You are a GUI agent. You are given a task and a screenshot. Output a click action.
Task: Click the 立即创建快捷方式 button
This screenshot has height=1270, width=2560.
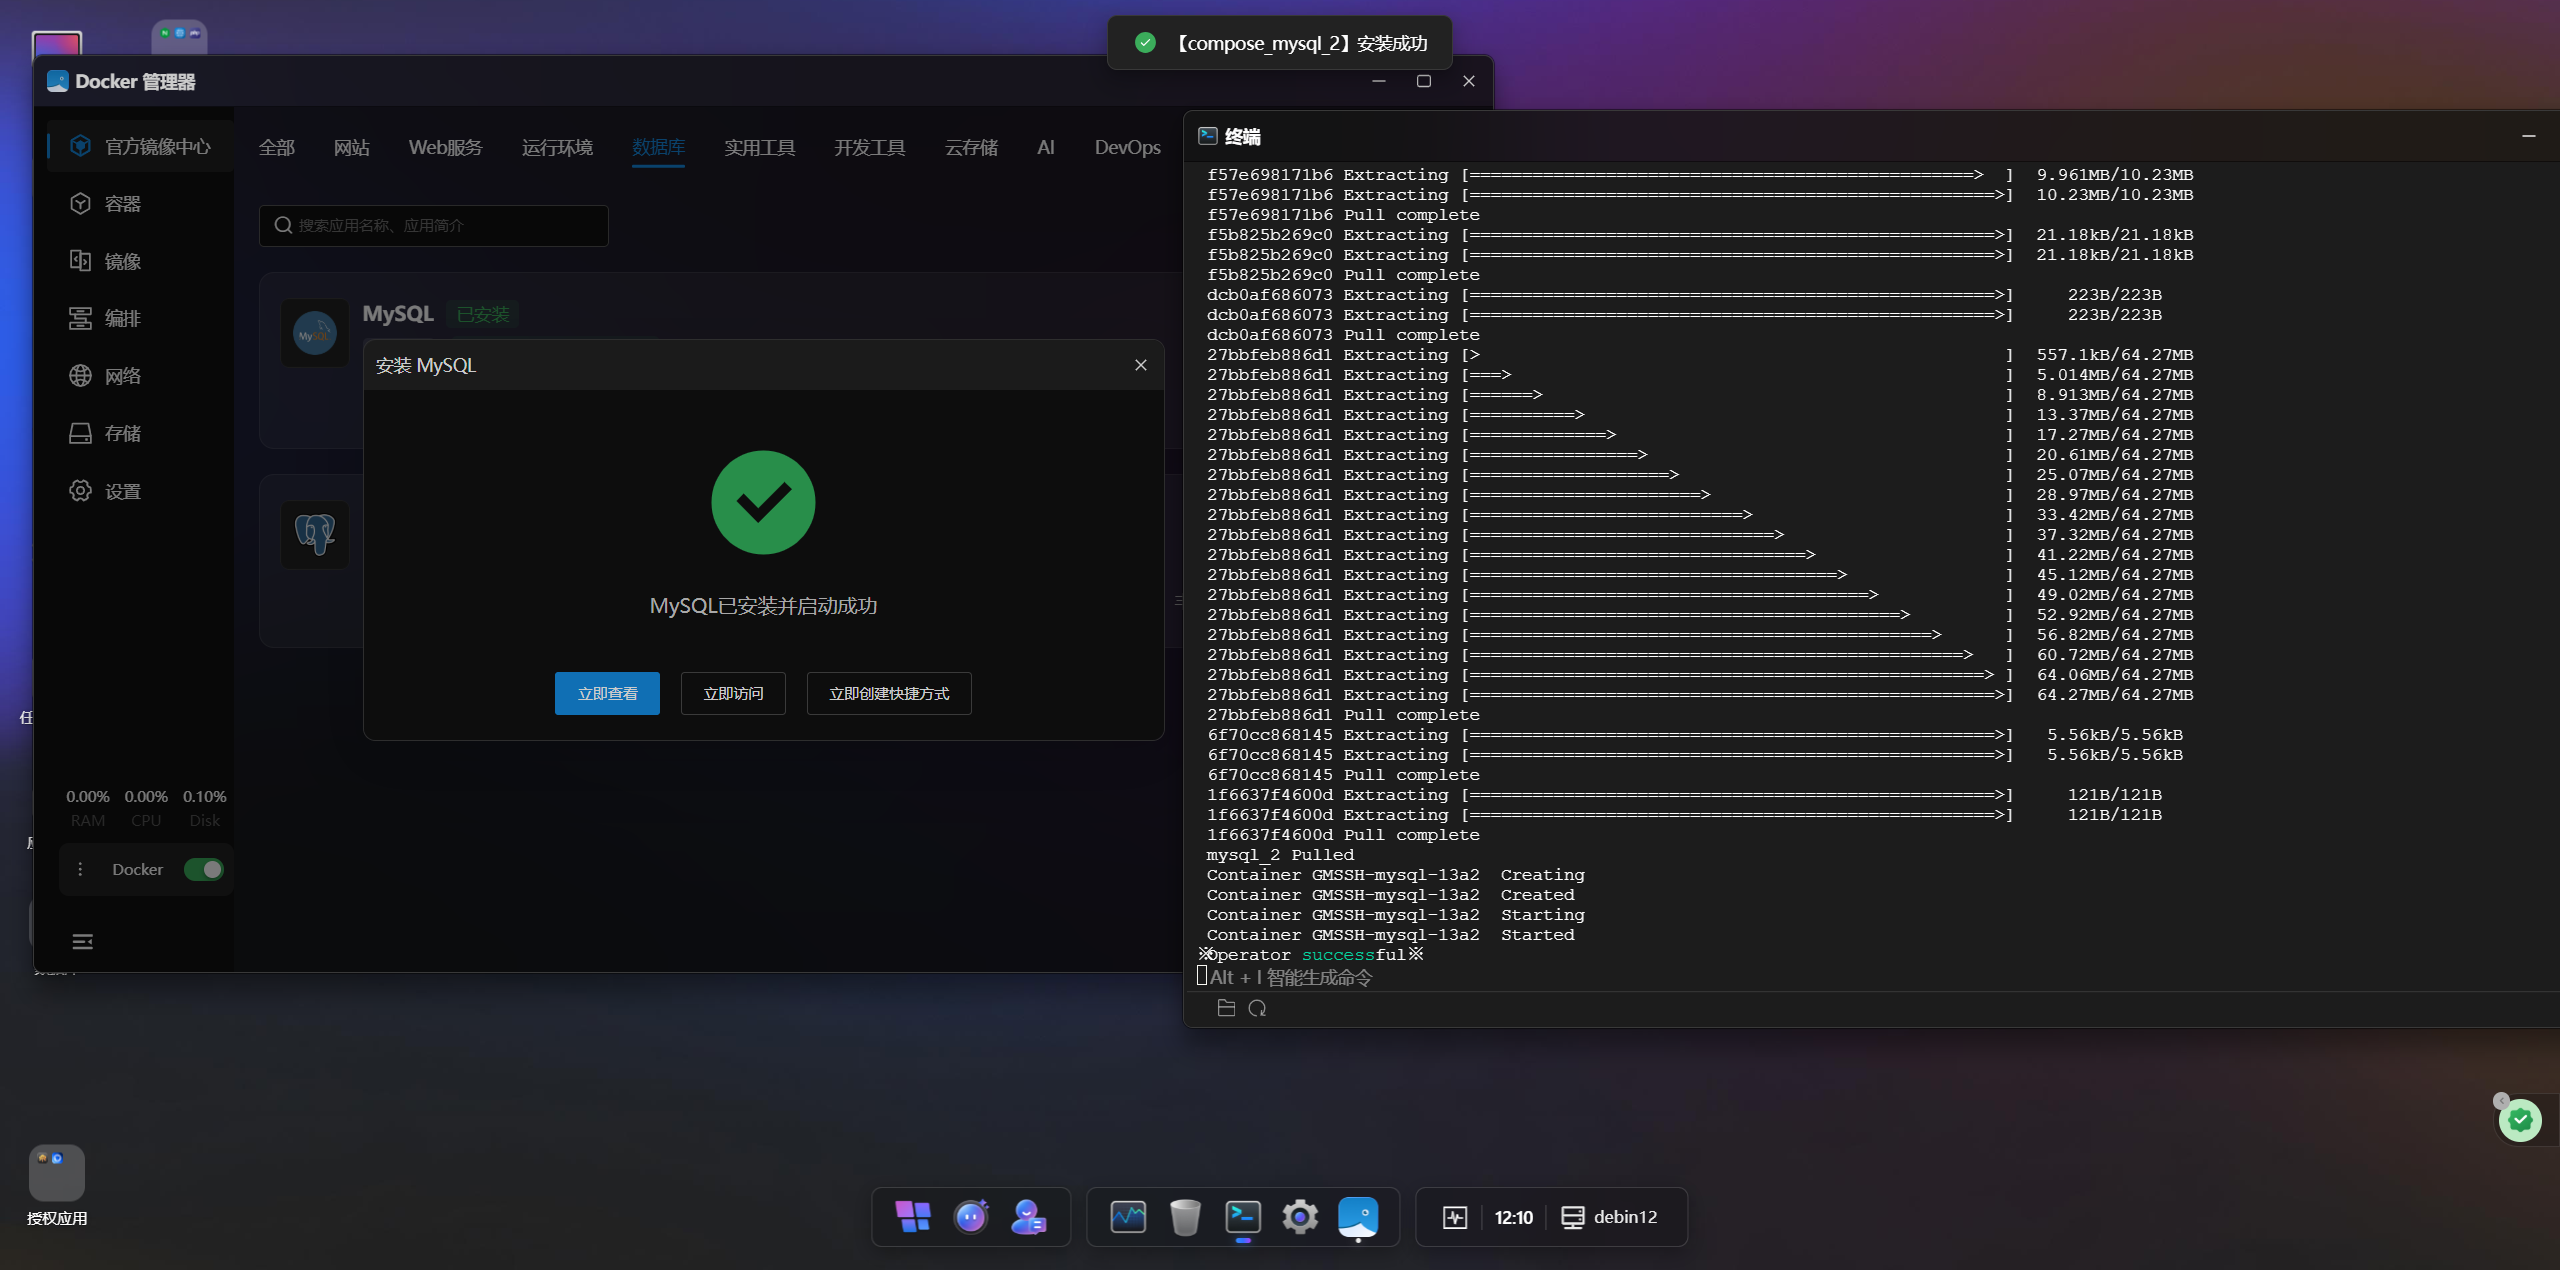coord(889,693)
